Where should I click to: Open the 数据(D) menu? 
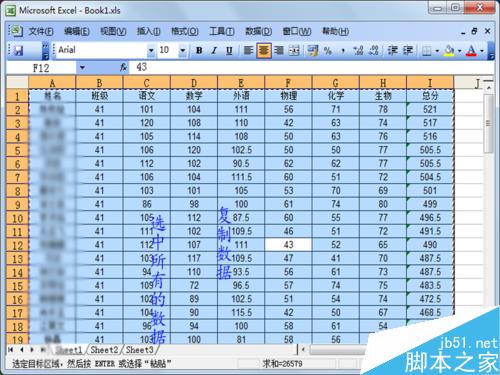(258, 32)
